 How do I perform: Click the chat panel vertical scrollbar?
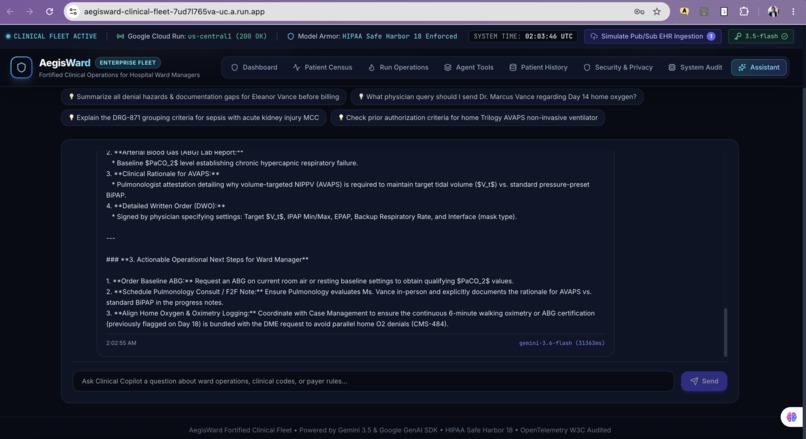click(725, 332)
